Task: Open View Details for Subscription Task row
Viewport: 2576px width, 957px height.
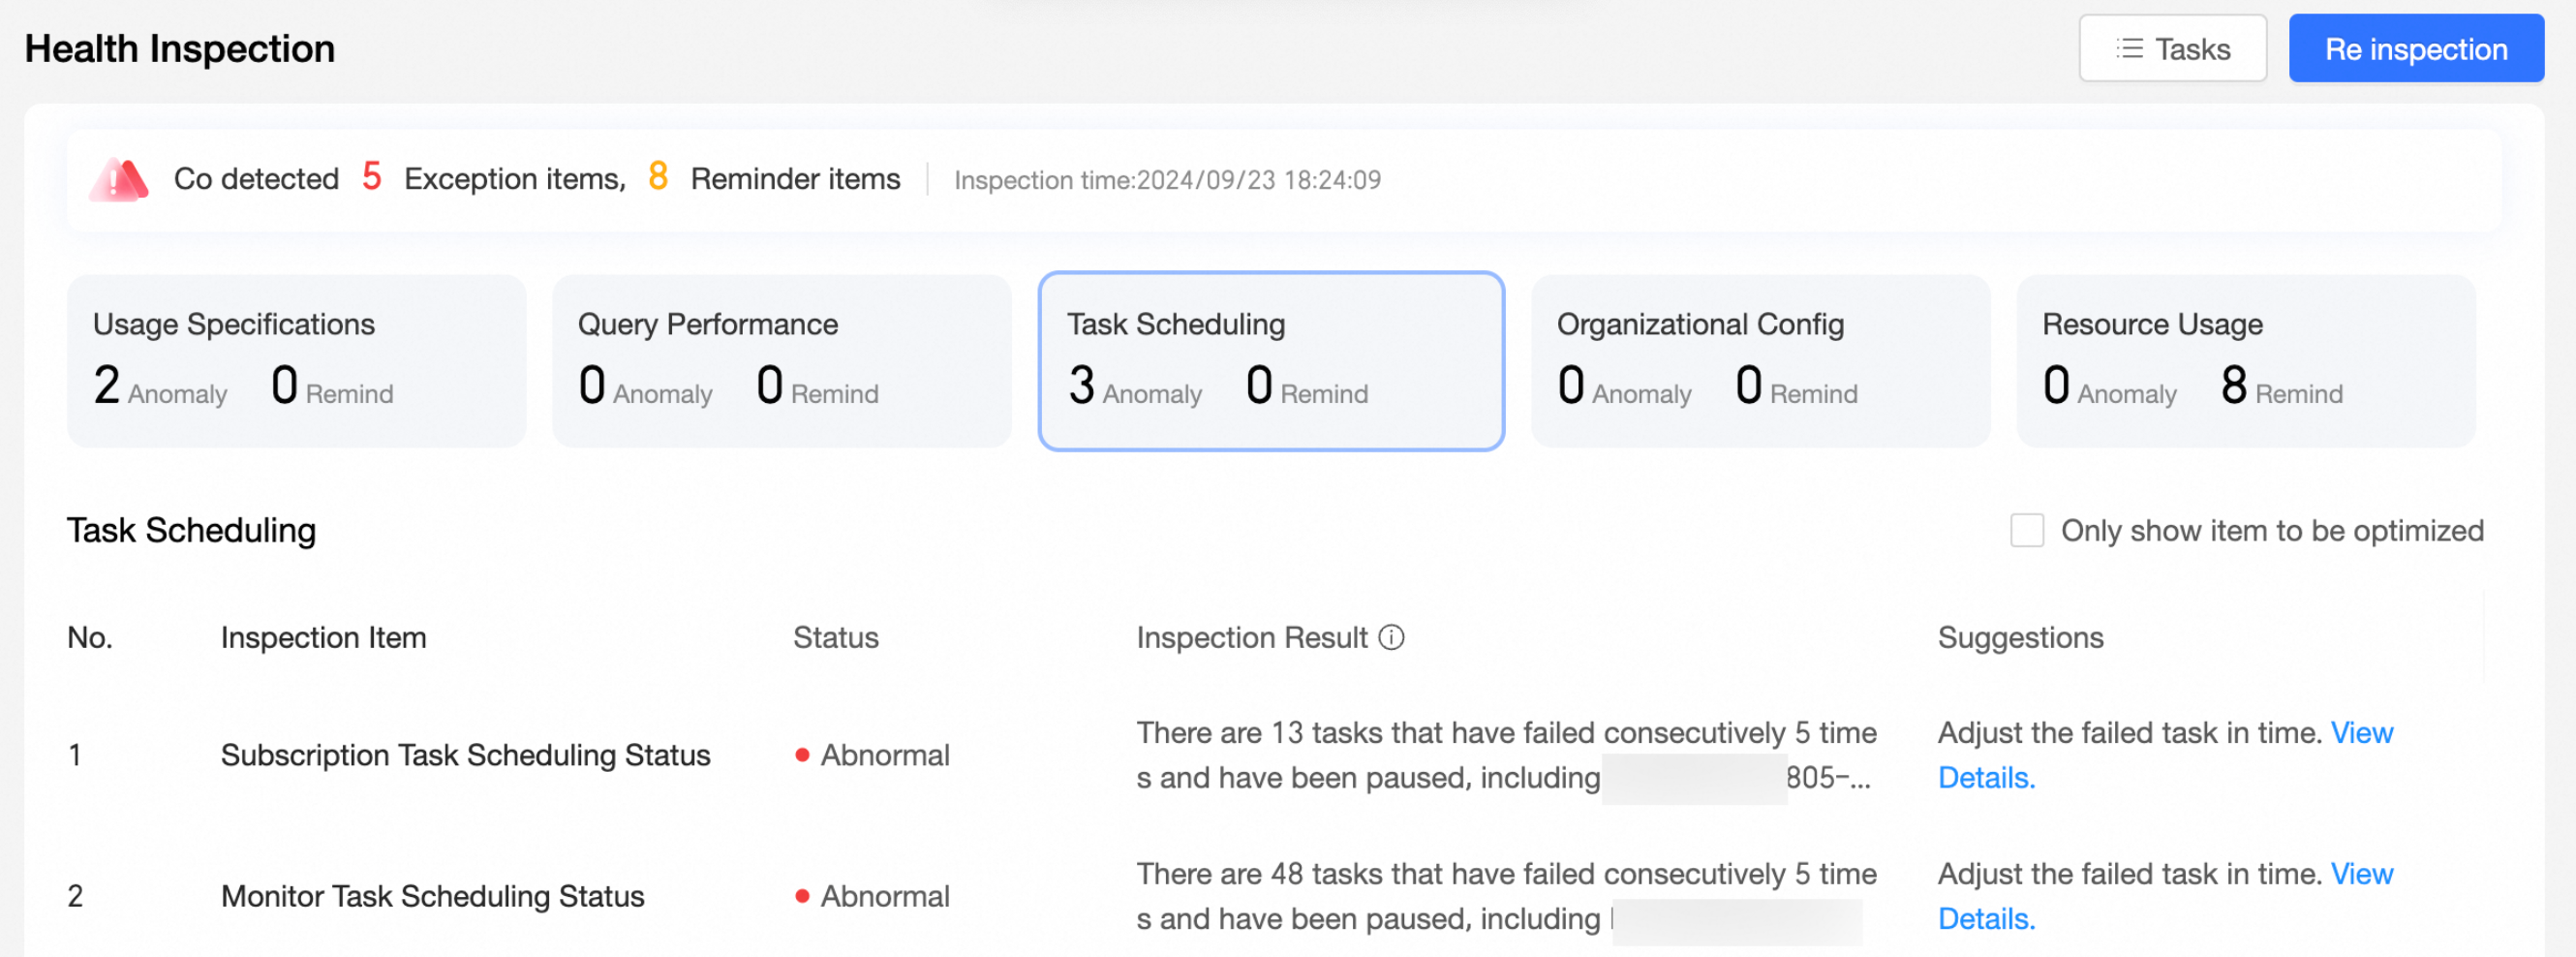Action: pyautogui.click(x=2164, y=755)
